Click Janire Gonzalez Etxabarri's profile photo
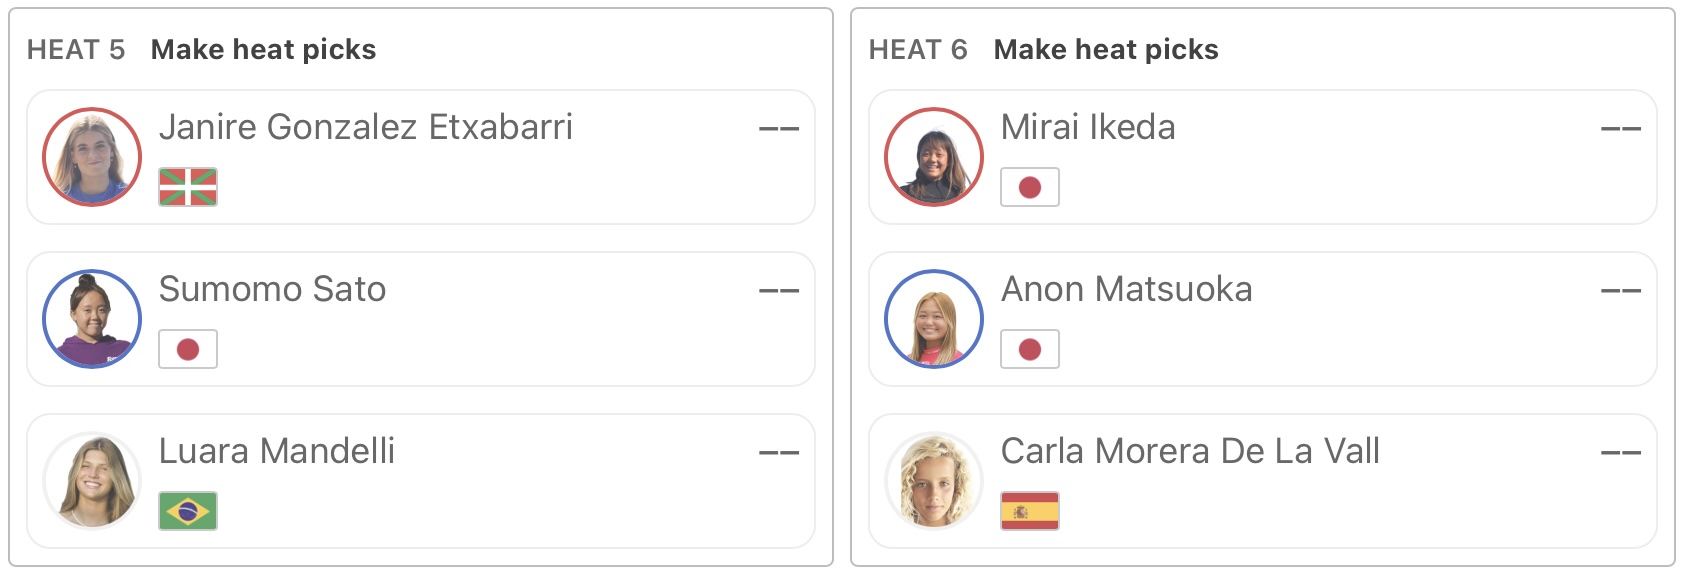This screenshot has width=1684, height=574. (92, 157)
